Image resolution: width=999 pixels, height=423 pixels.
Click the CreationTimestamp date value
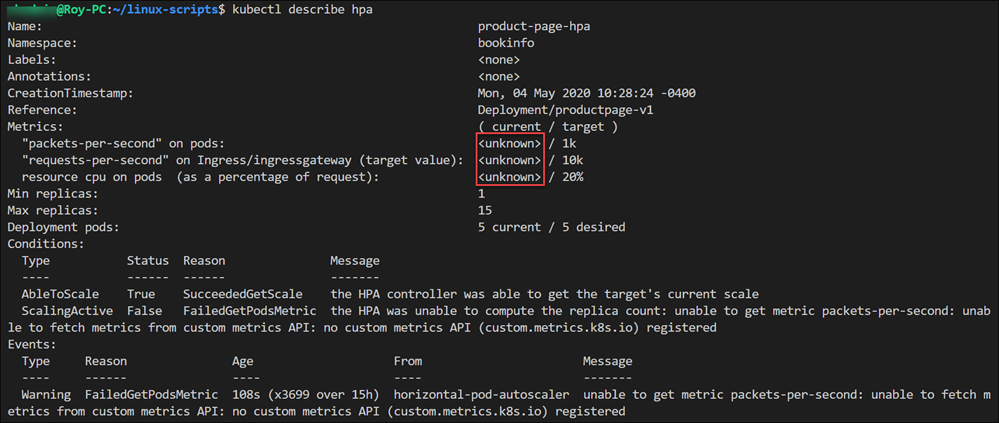[x=587, y=93]
